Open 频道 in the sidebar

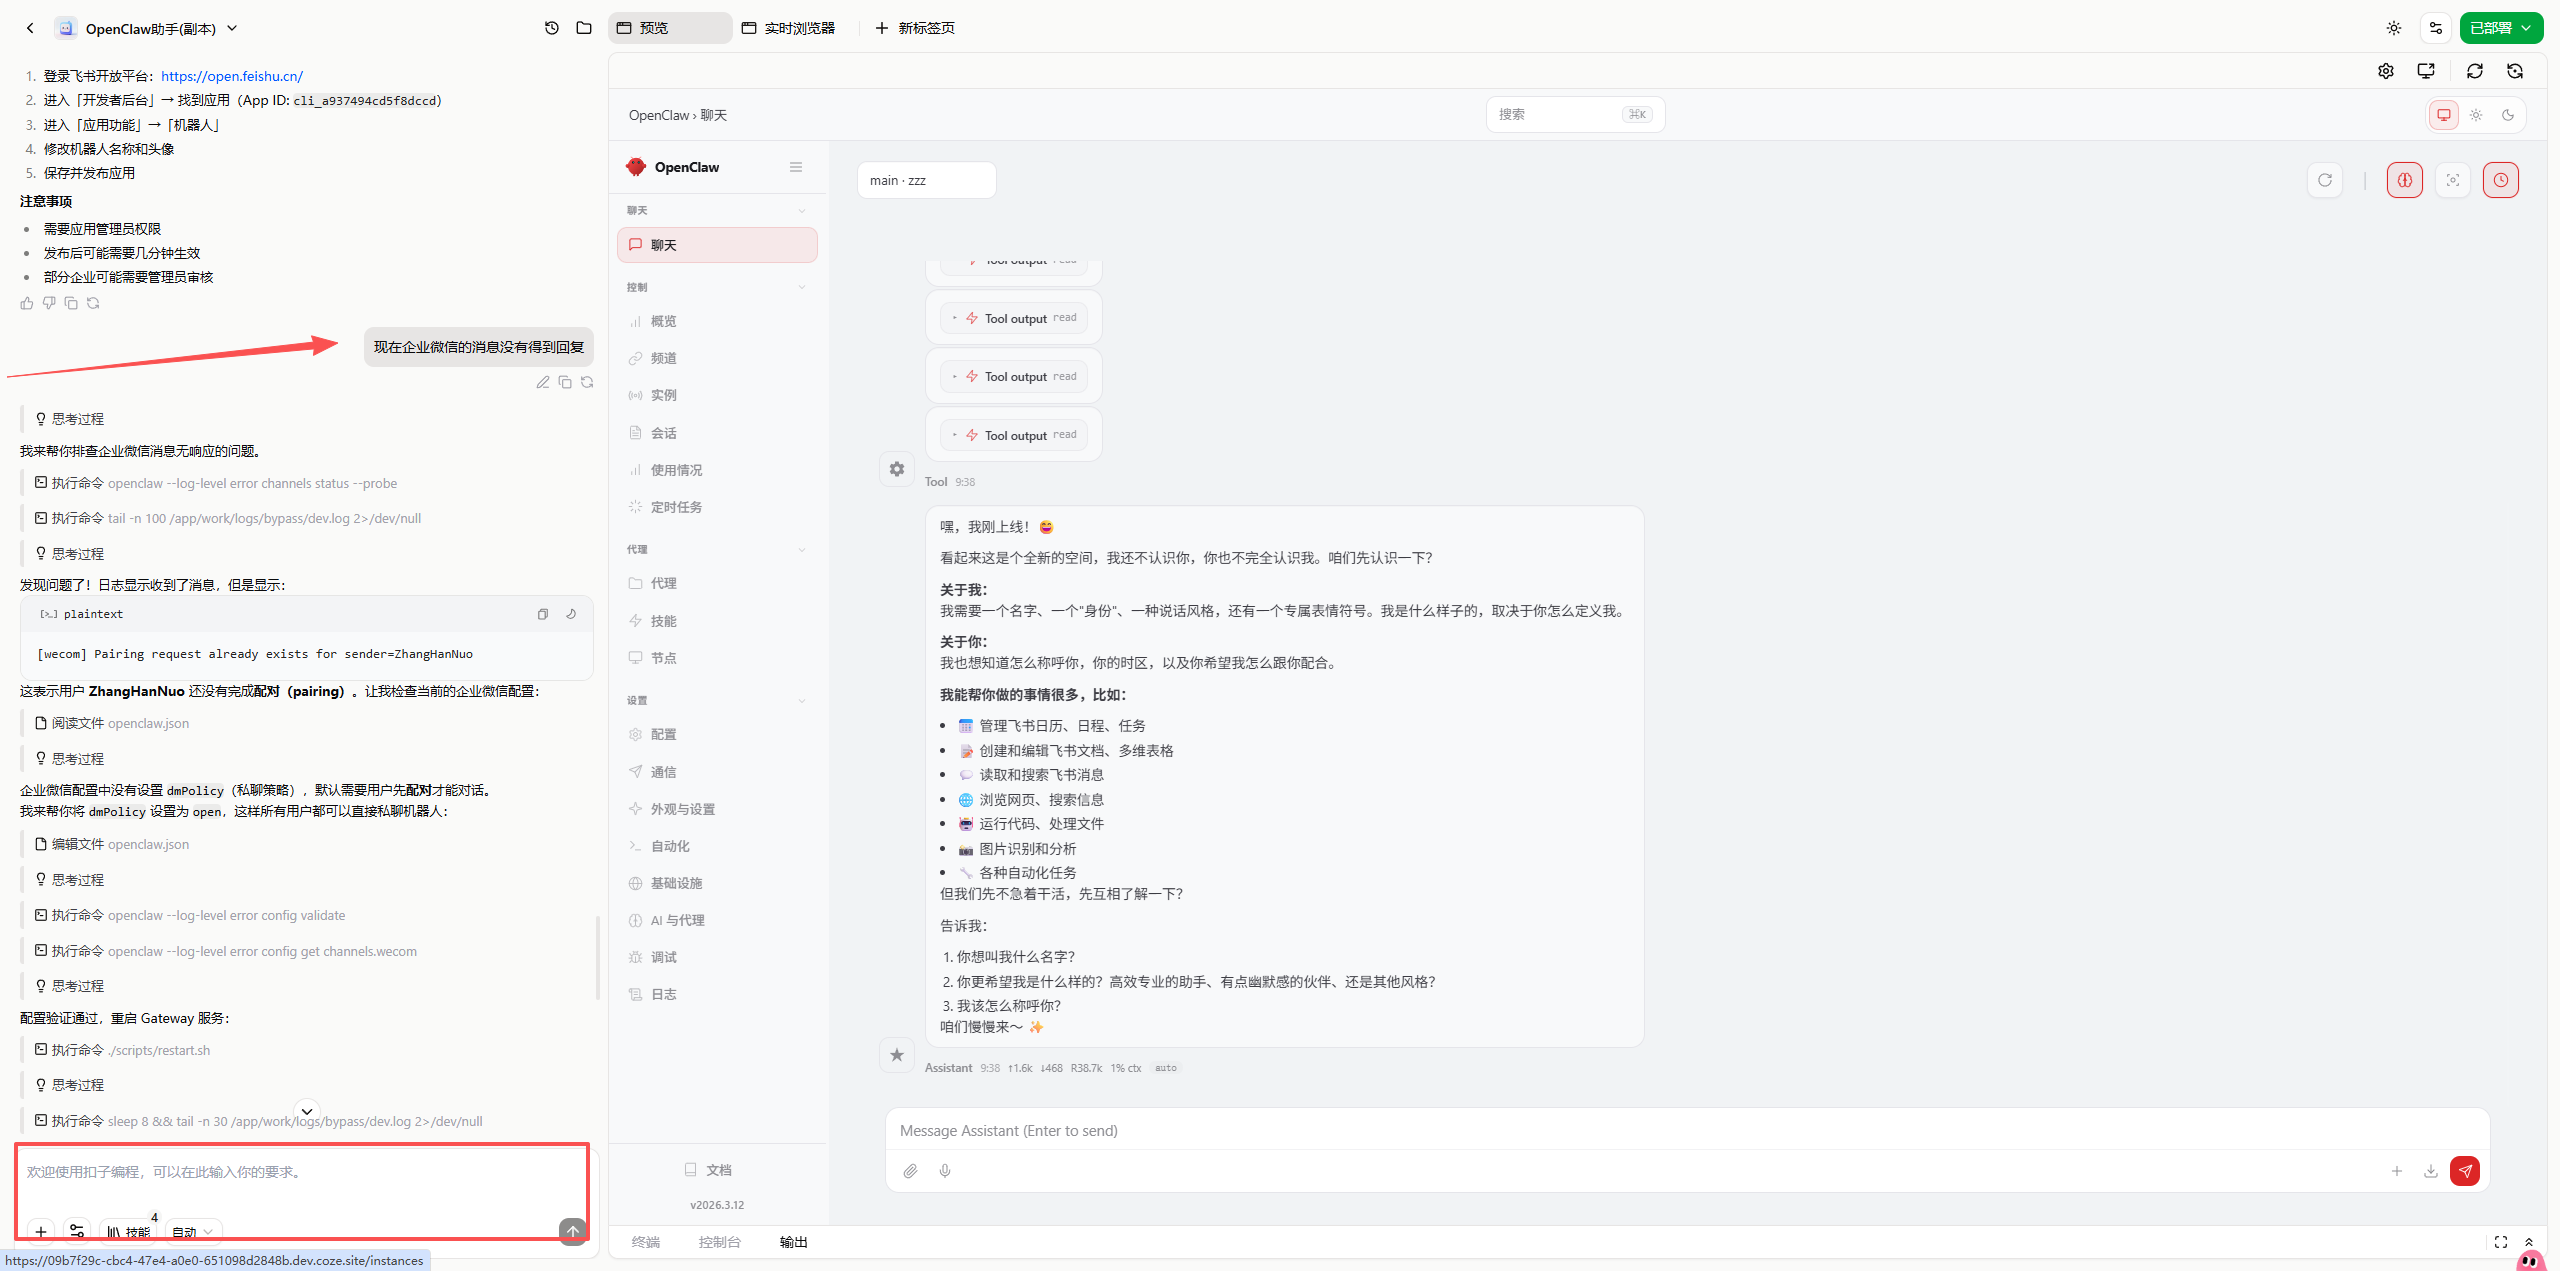[664, 358]
